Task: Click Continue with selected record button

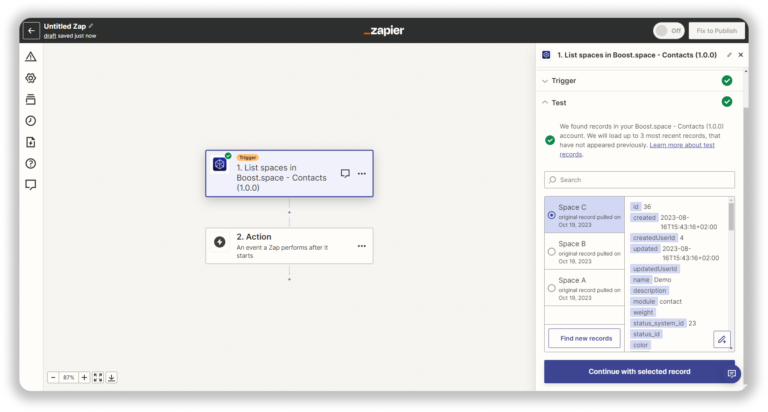Action: (638, 371)
